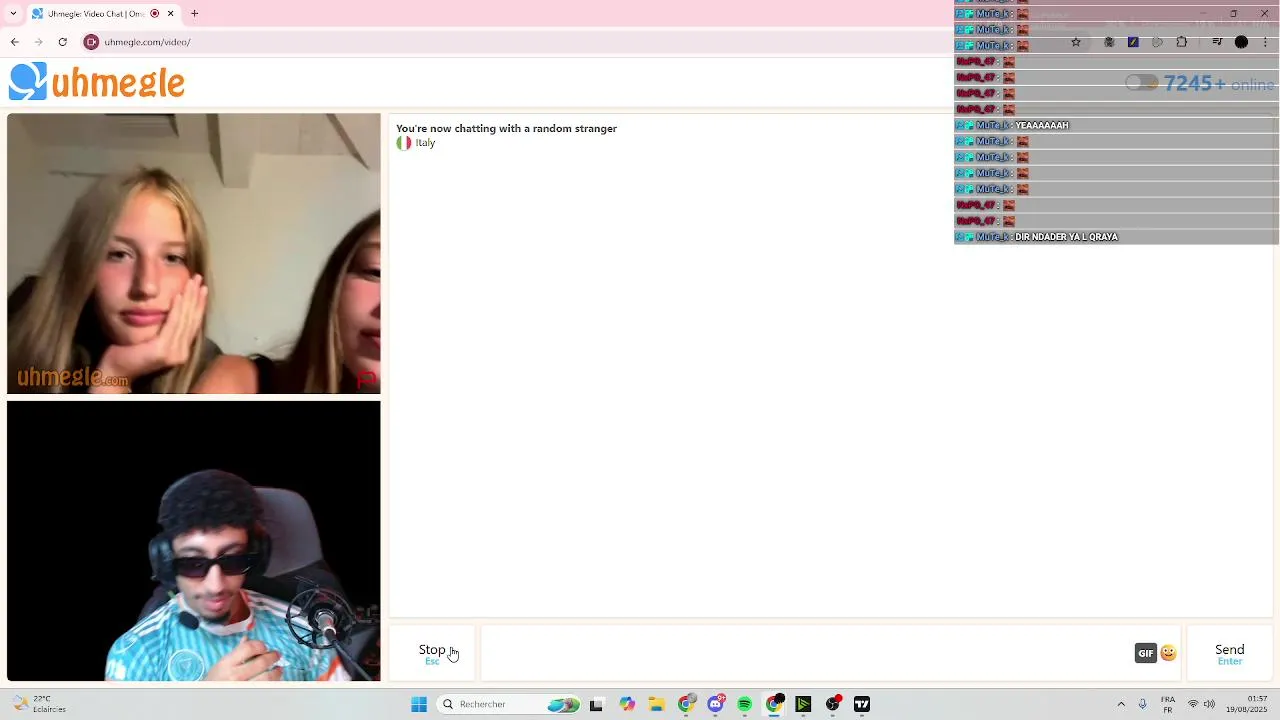Go forward in the browser
This screenshot has width=1280, height=720.
click(38, 42)
